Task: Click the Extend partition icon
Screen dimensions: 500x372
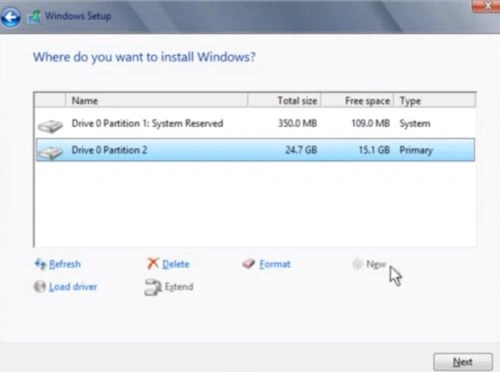Action: 153,287
